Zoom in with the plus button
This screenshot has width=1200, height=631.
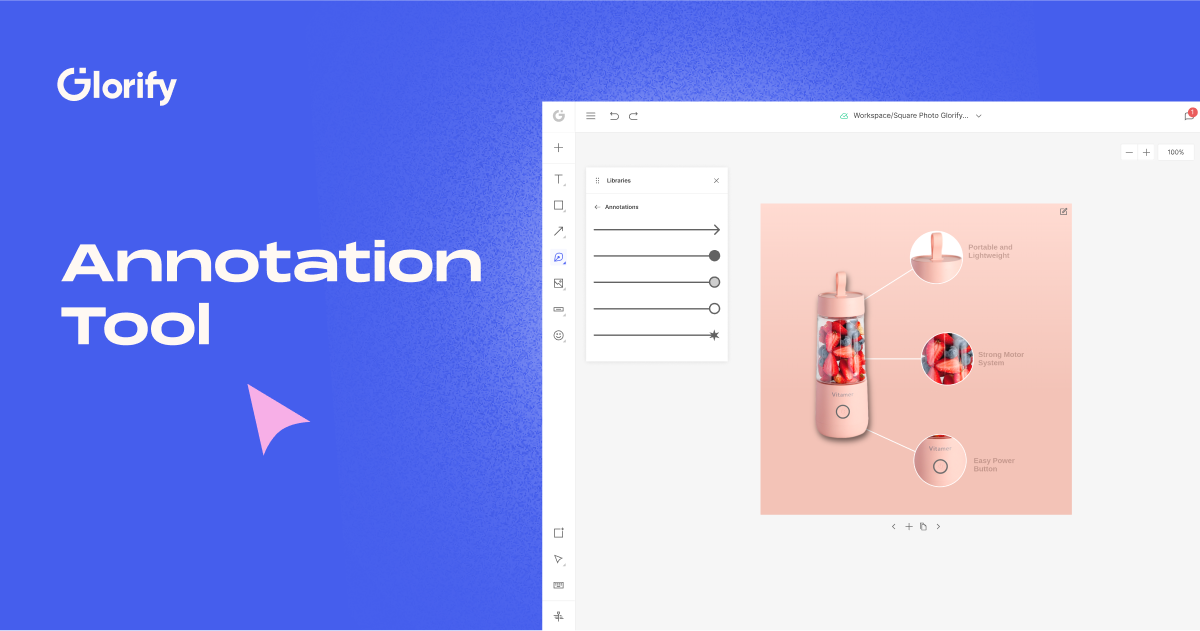(x=1147, y=151)
